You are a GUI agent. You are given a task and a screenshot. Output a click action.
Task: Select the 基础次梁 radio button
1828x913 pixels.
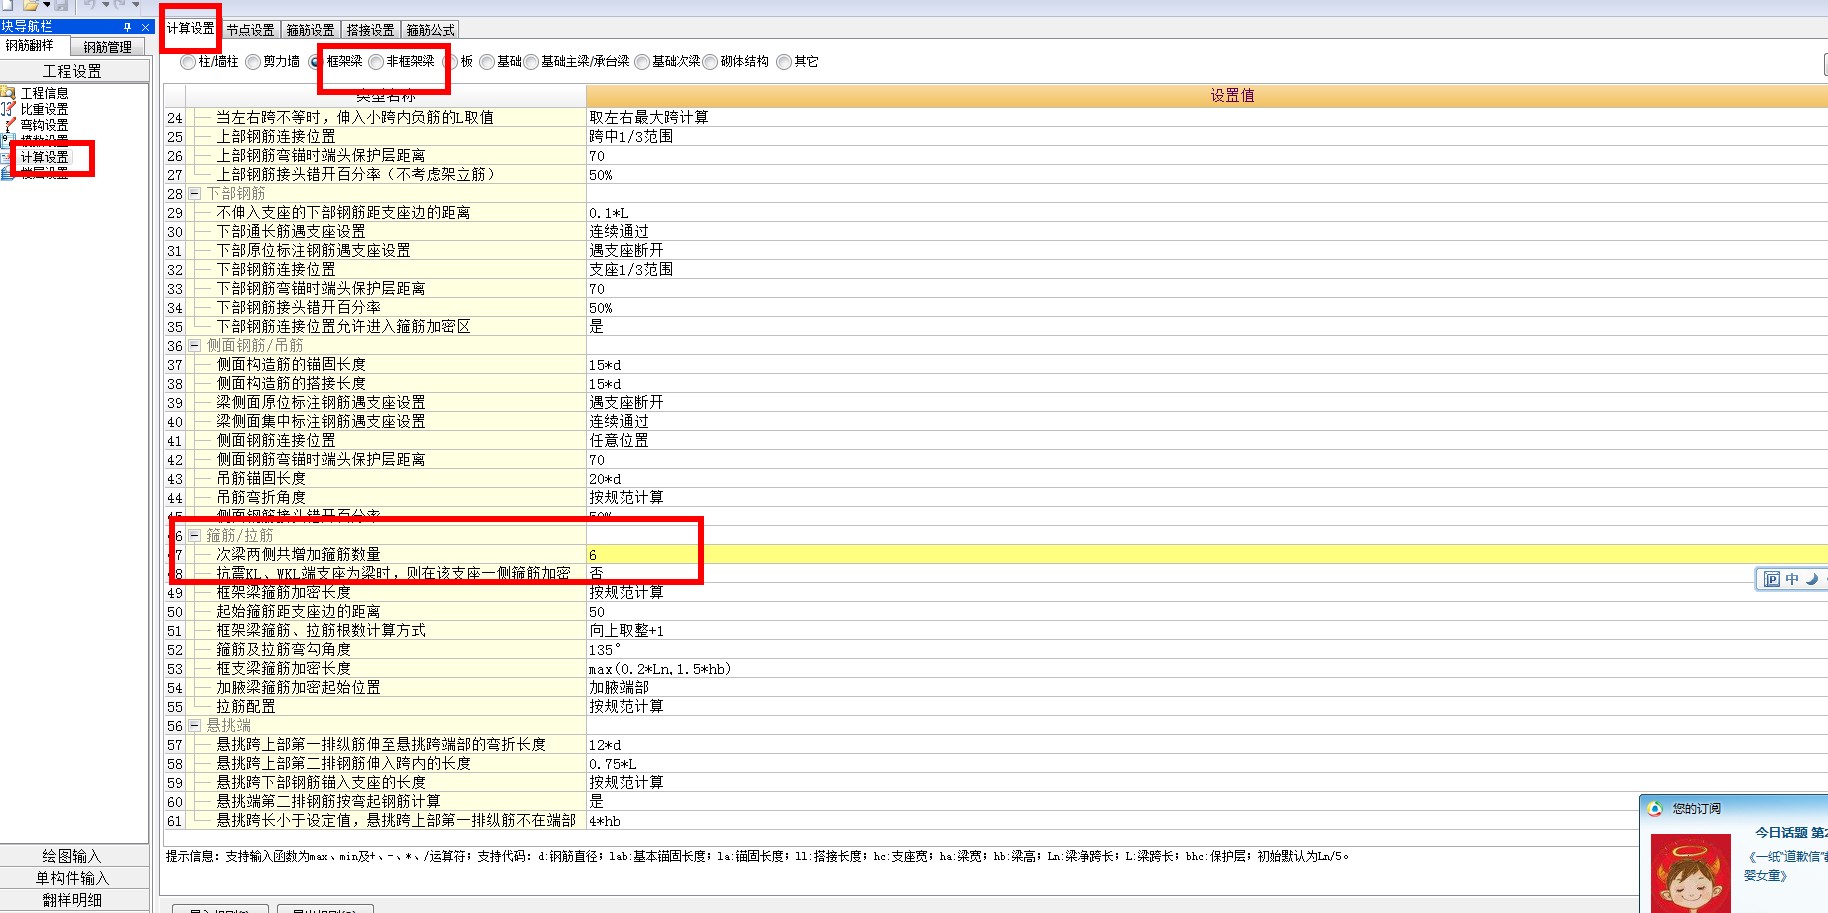[642, 62]
